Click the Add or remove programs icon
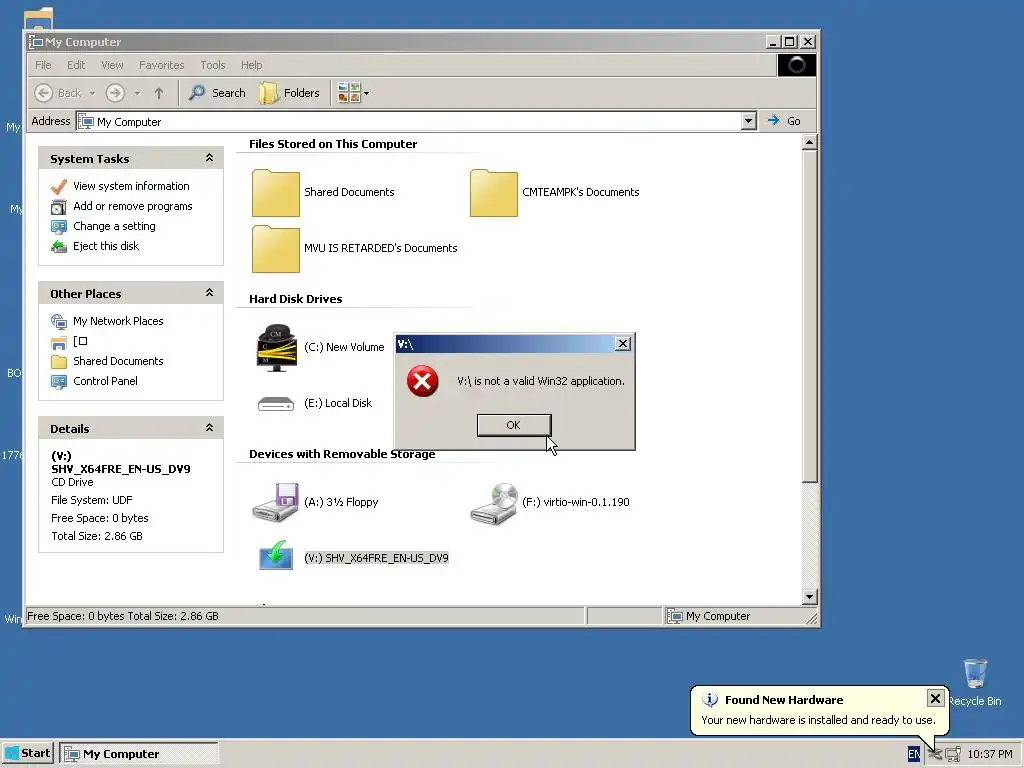The image size is (1024, 768). pos(59,207)
